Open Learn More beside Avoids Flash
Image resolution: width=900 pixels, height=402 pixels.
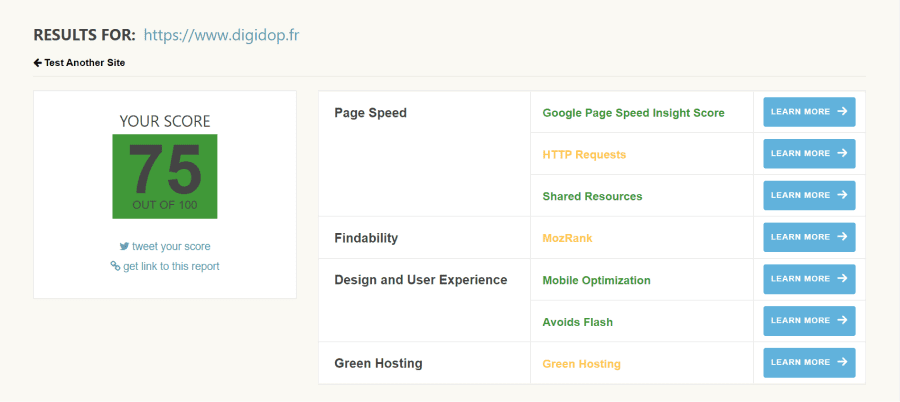[809, 321]
